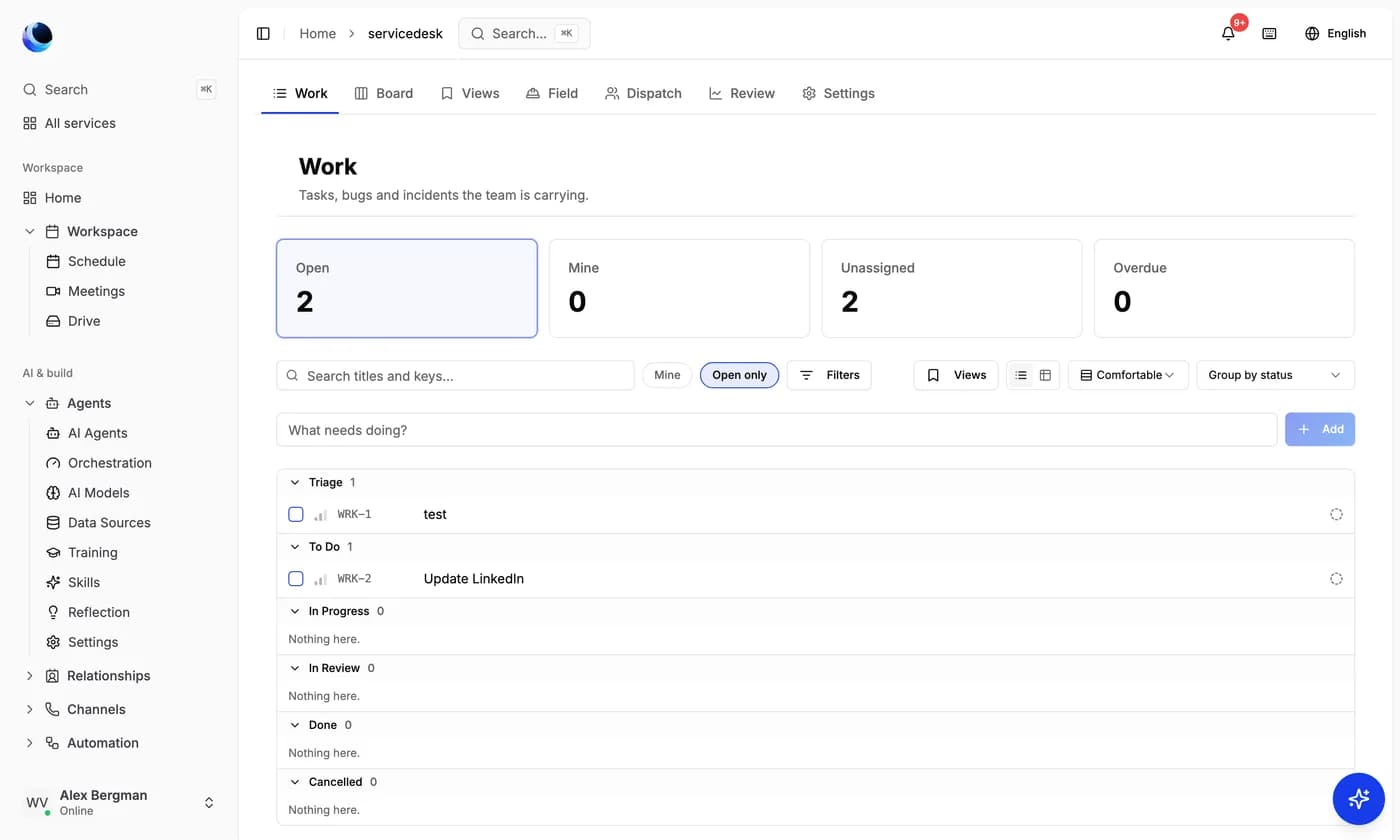Collapse the In Progress group
The width and height of the screenshot is (1400, 840).
tap(295, 611)
